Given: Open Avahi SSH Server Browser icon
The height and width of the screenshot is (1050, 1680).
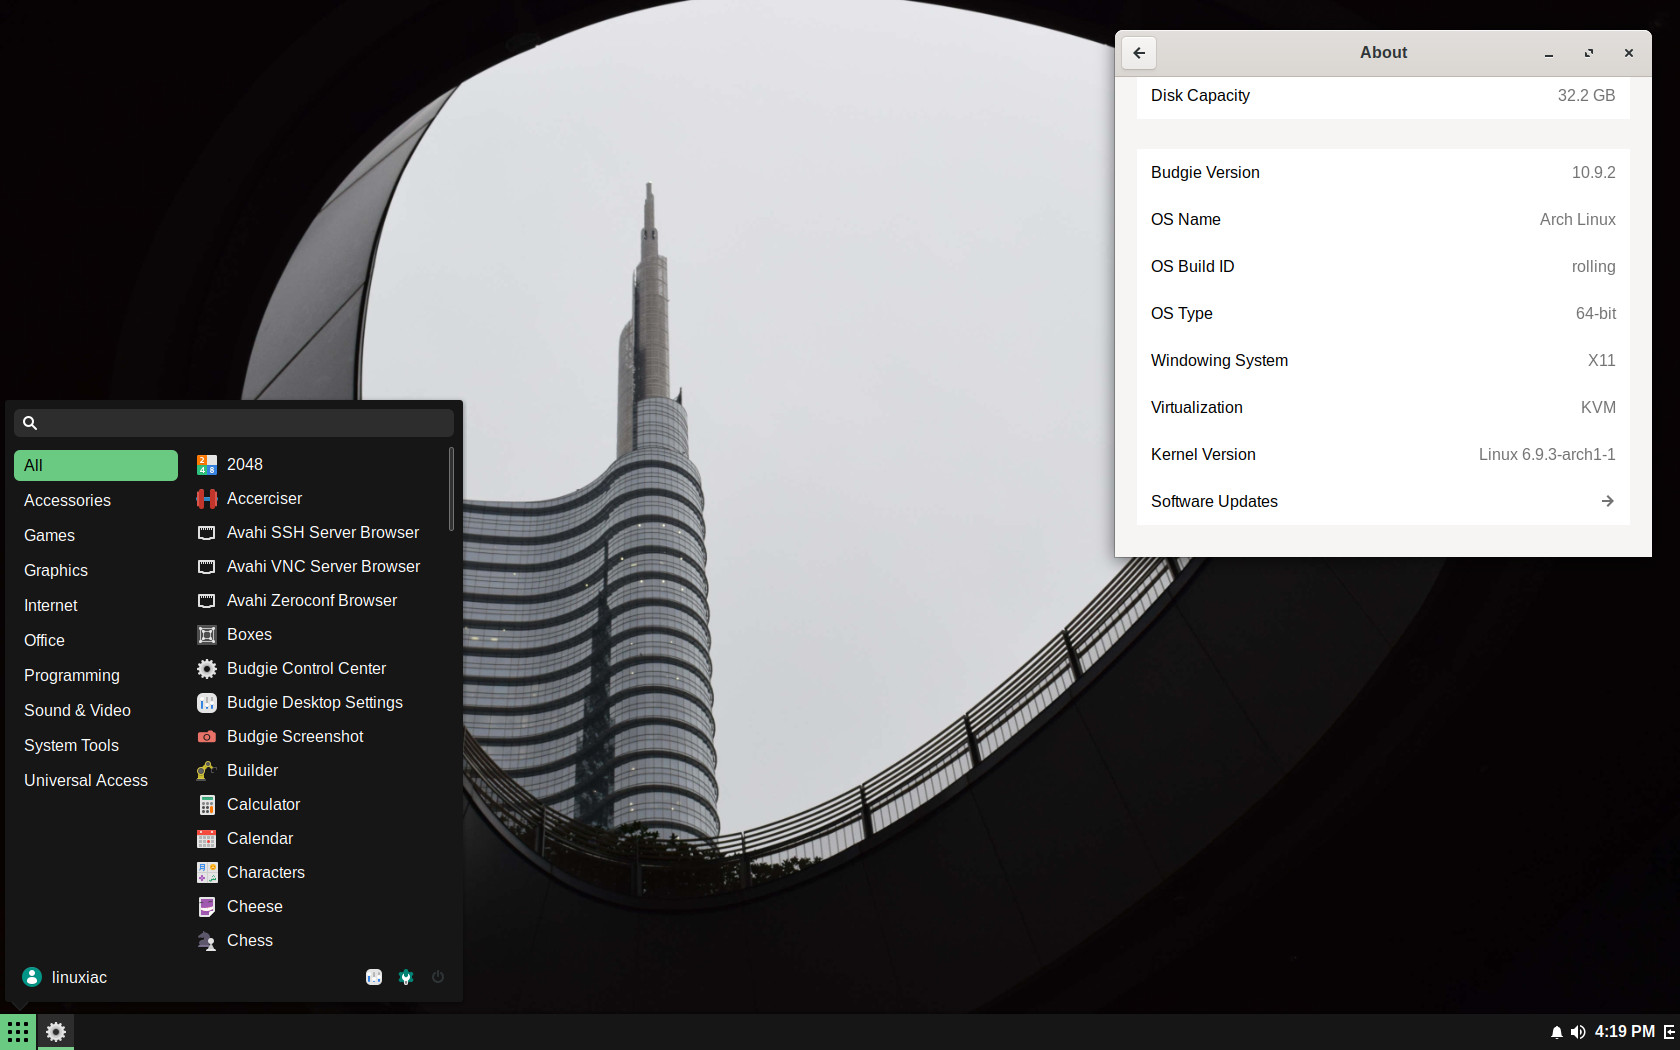Looking at the screenshot, I should [207, 533].
